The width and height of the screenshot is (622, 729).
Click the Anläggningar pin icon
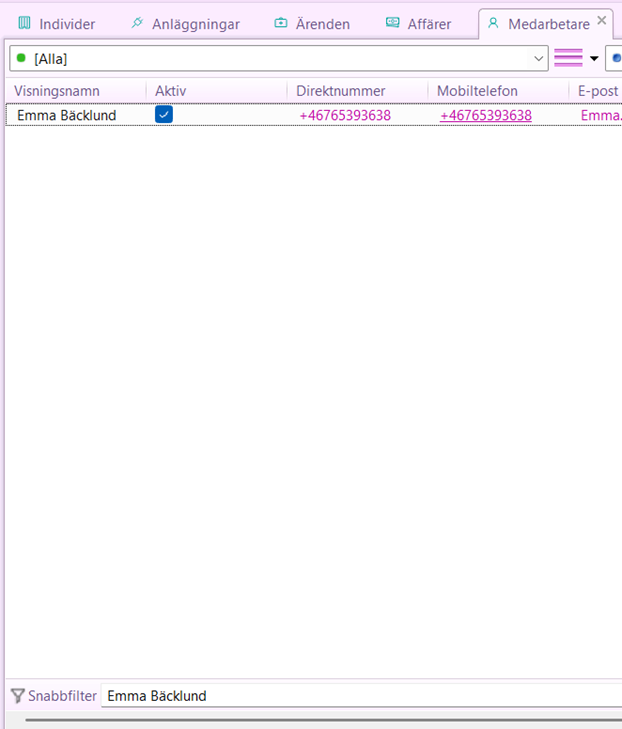[137, 23]
